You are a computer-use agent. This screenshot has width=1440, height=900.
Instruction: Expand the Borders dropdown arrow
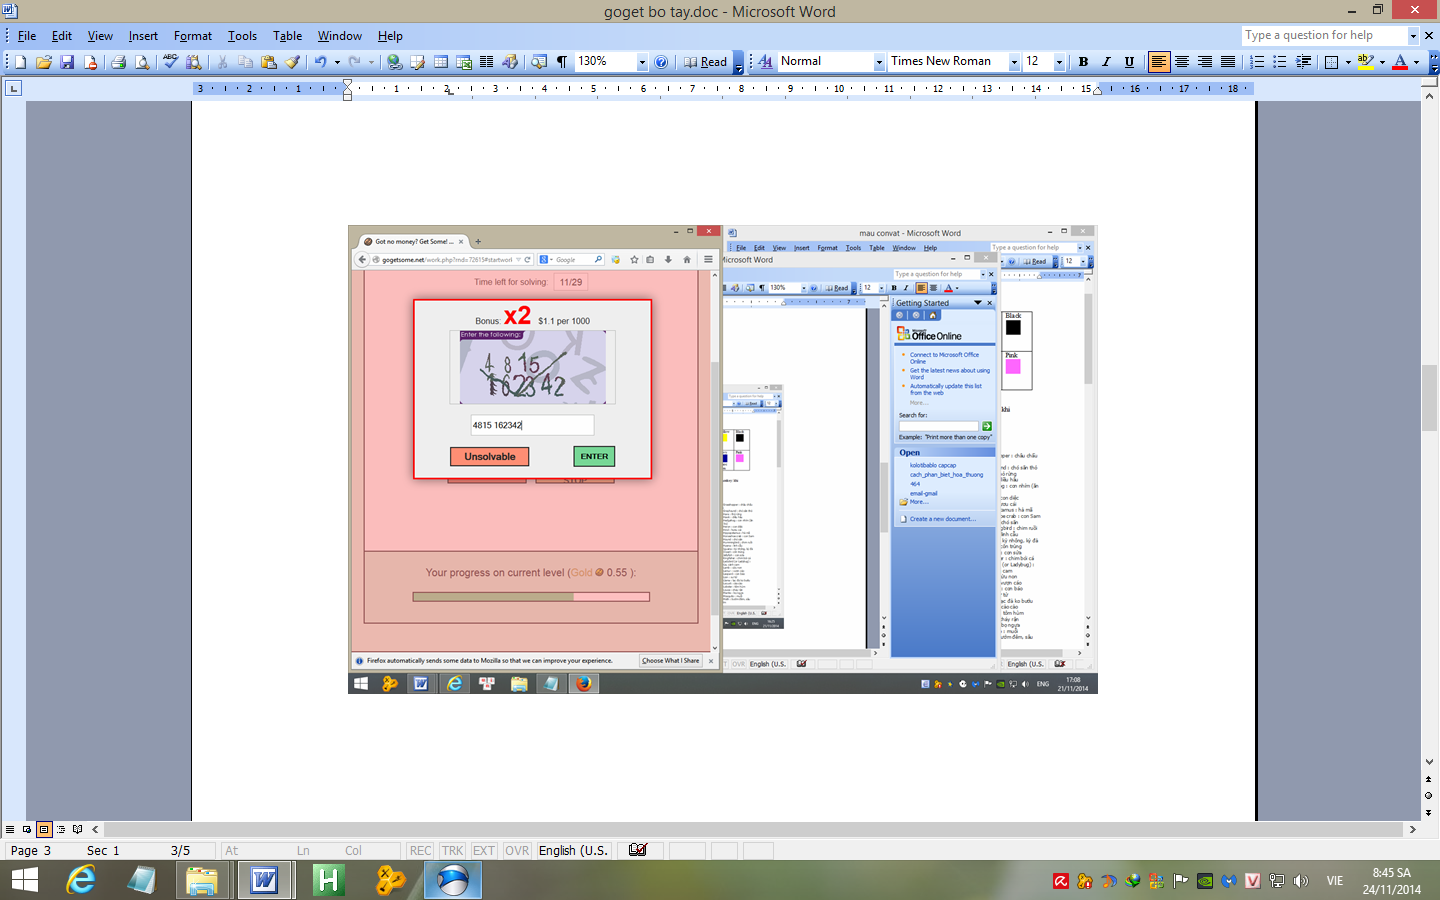tap(1348, 62)
